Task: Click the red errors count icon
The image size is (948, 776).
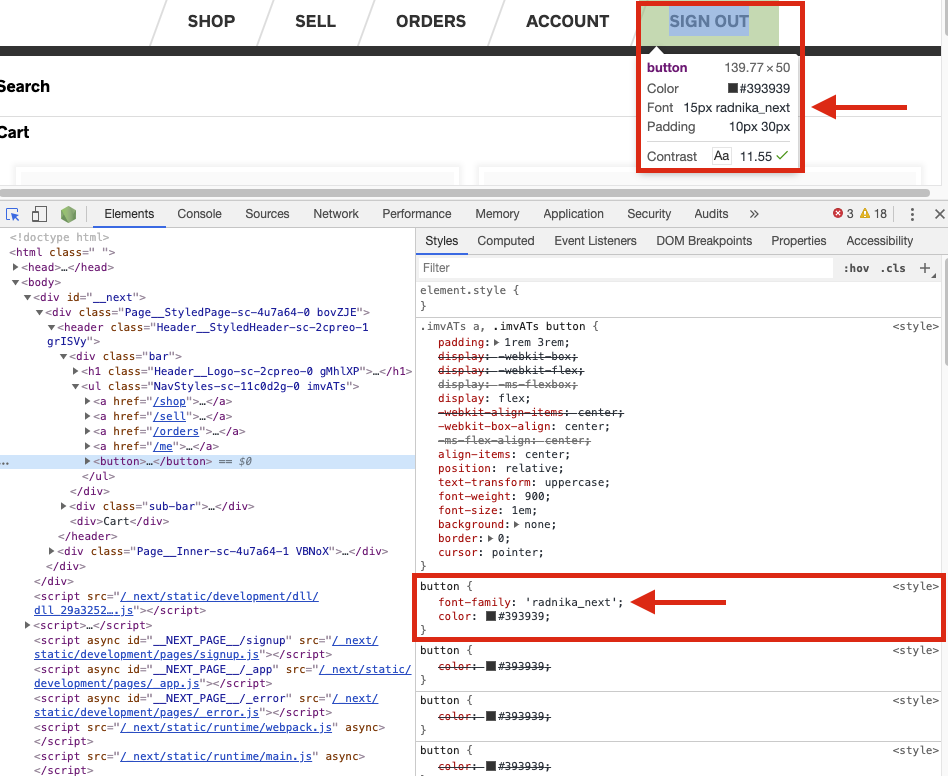Action: click(x=838, y=213)
